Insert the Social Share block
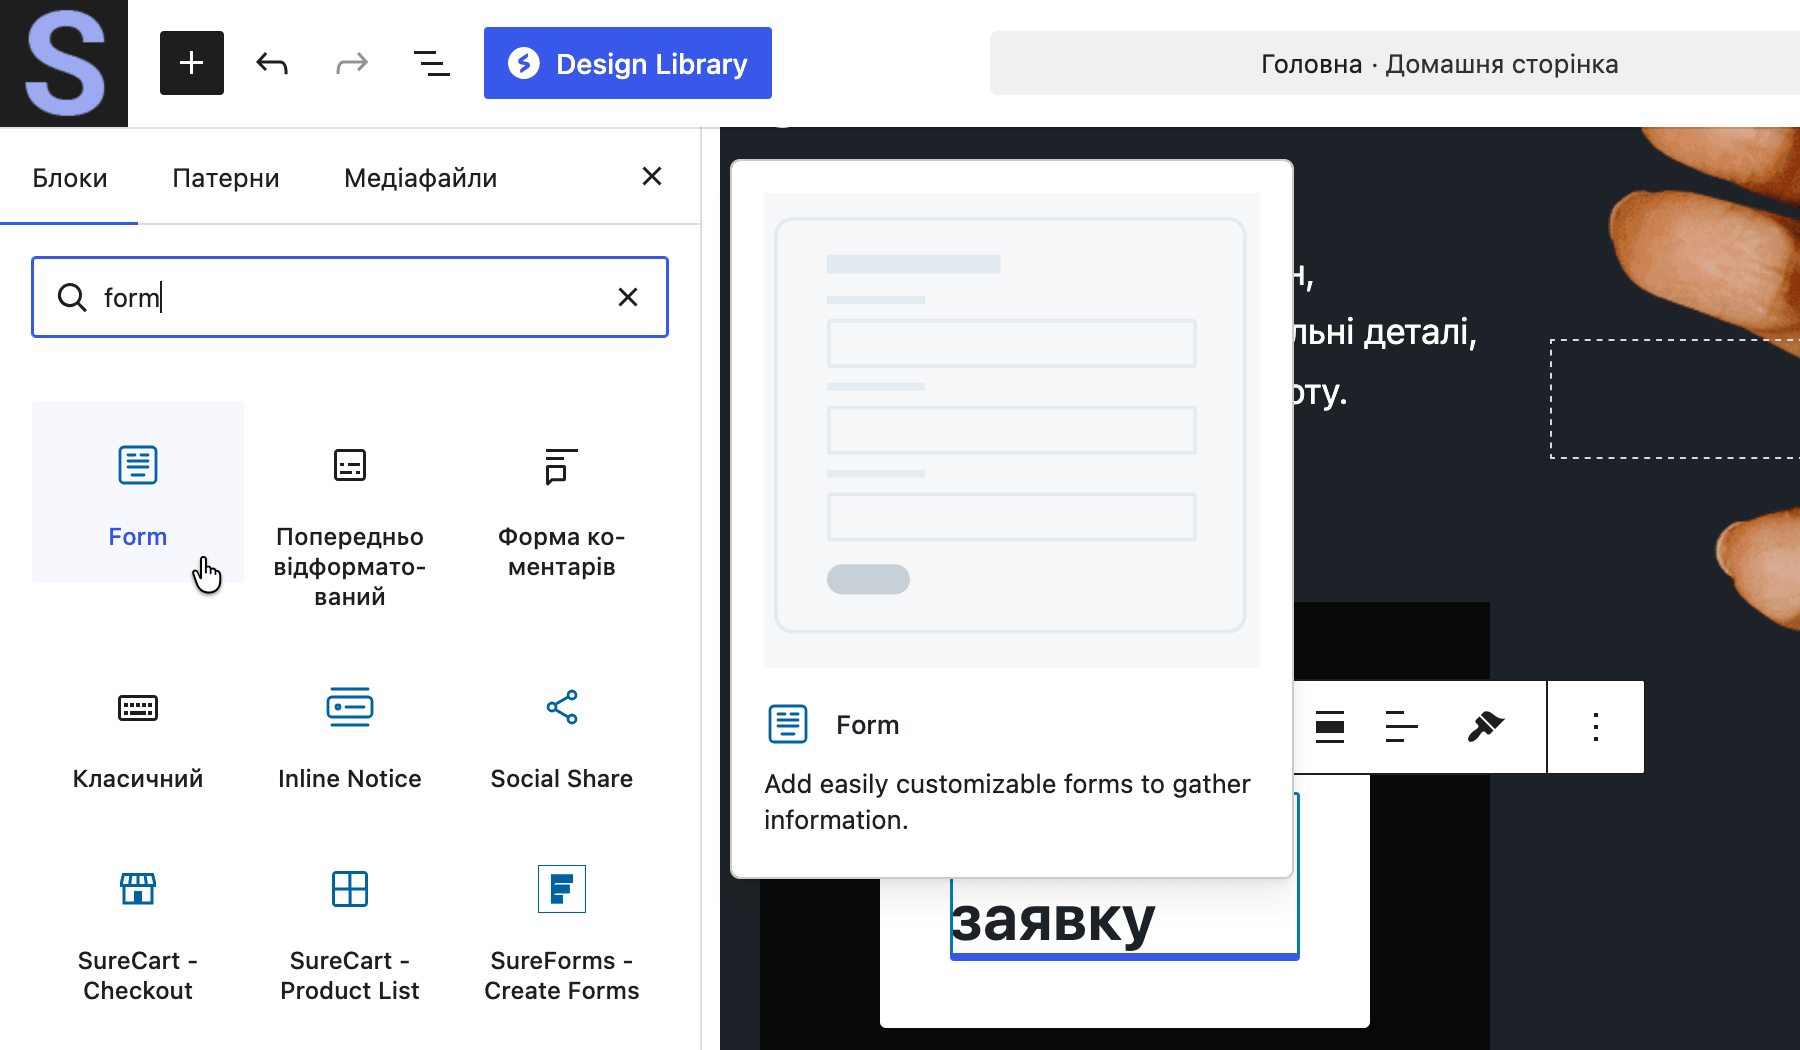Screen dimensions: 1800x1050 (x=562, y=734)
